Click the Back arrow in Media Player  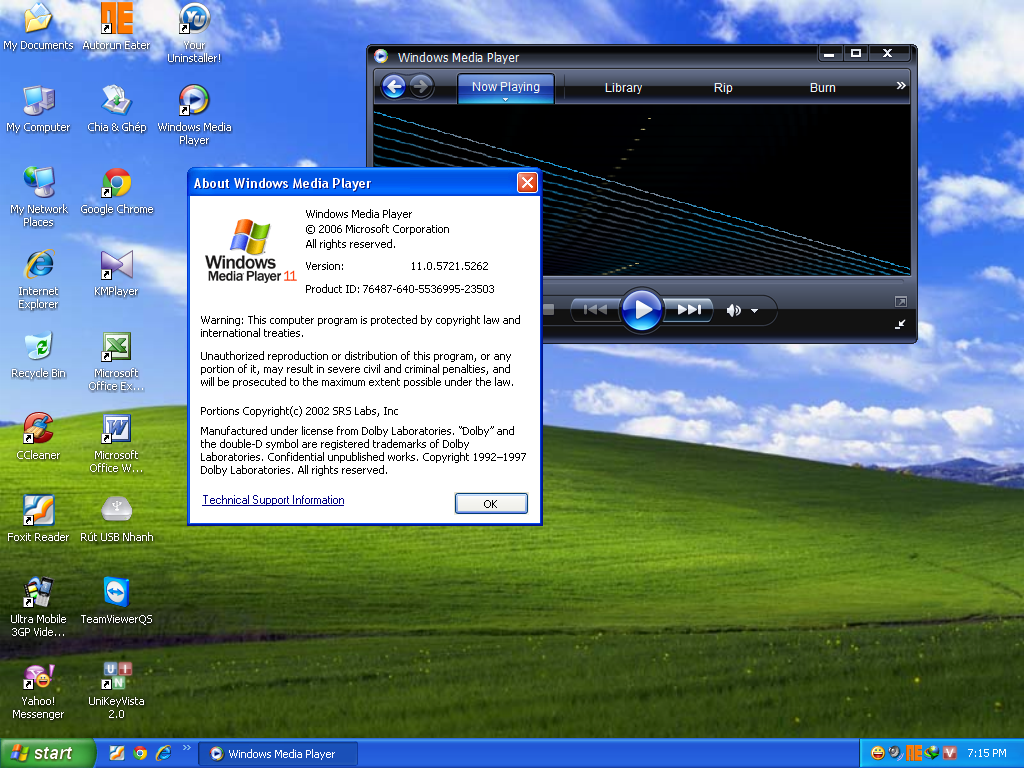[394, 87]
